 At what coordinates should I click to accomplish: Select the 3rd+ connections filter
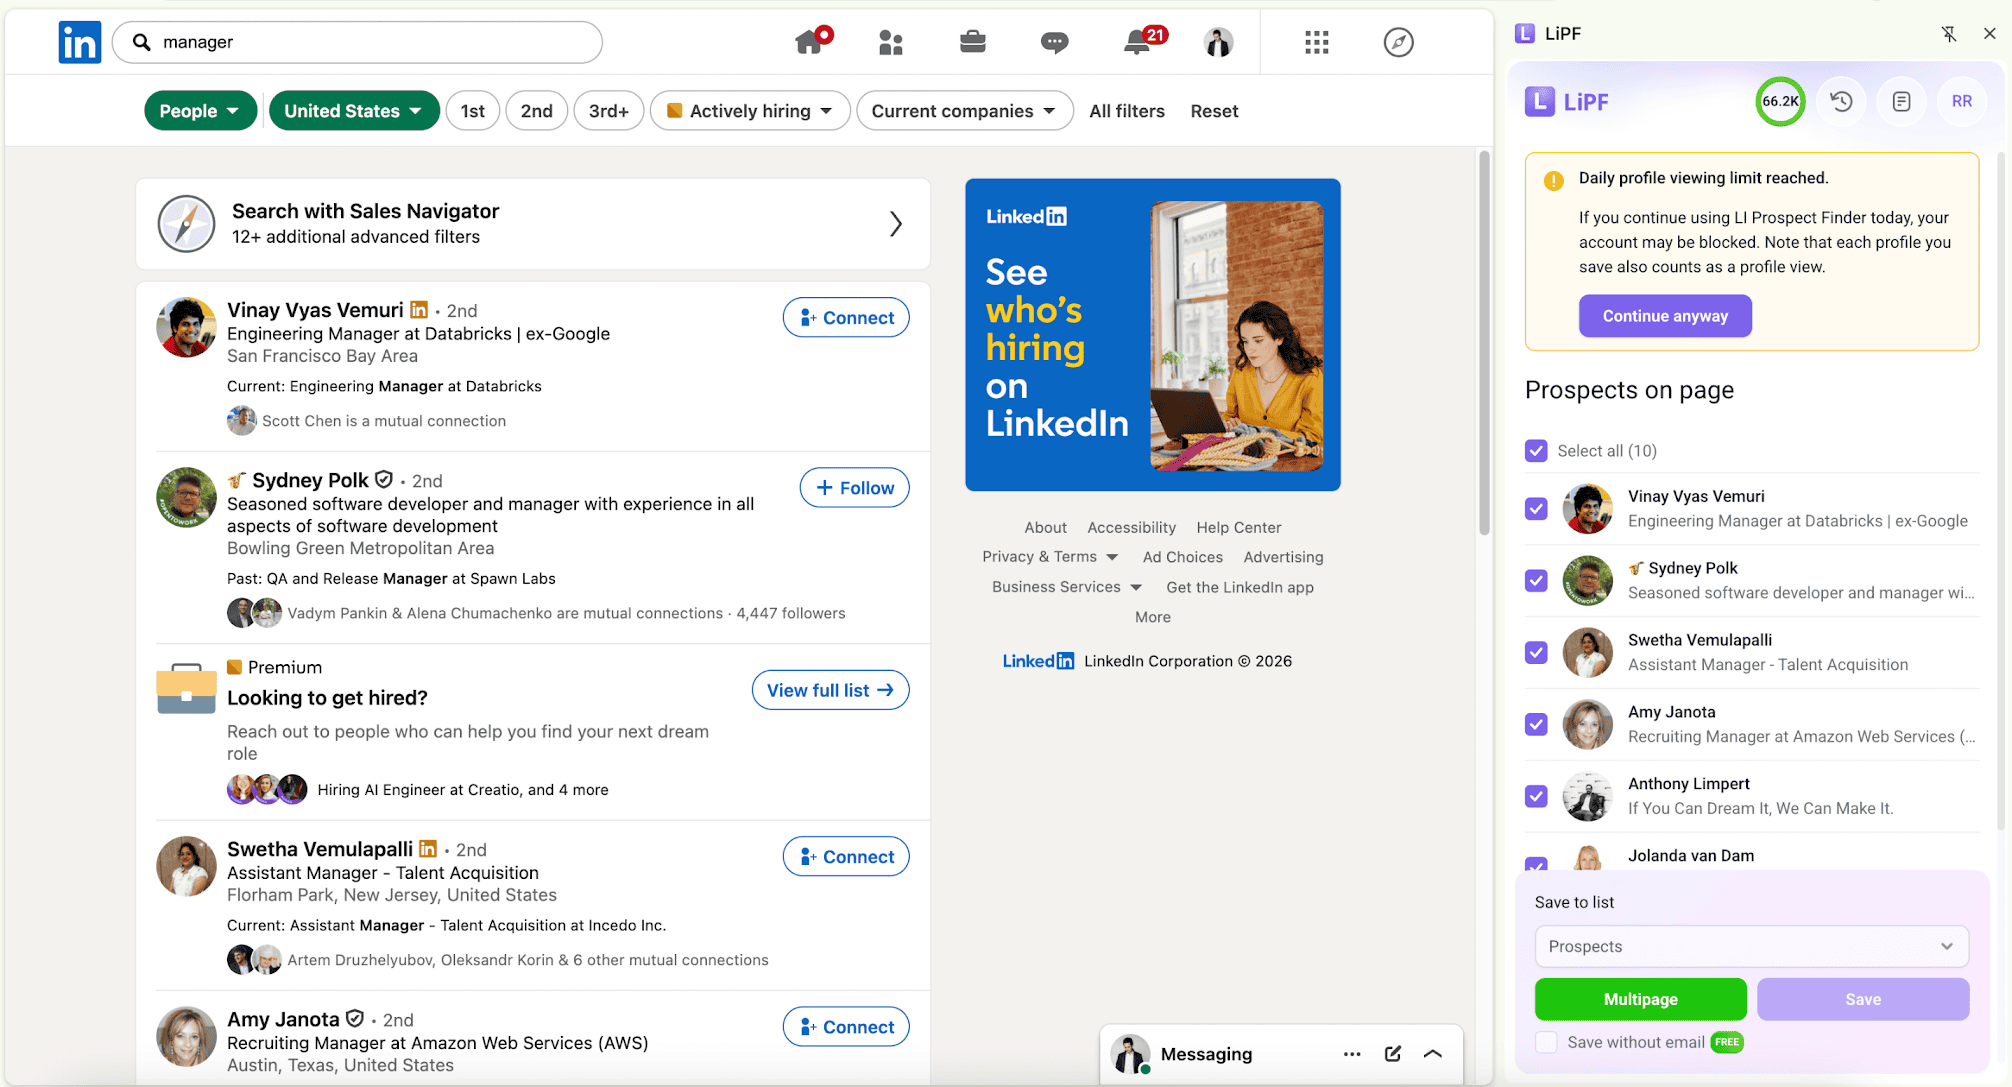click(608, 111)
